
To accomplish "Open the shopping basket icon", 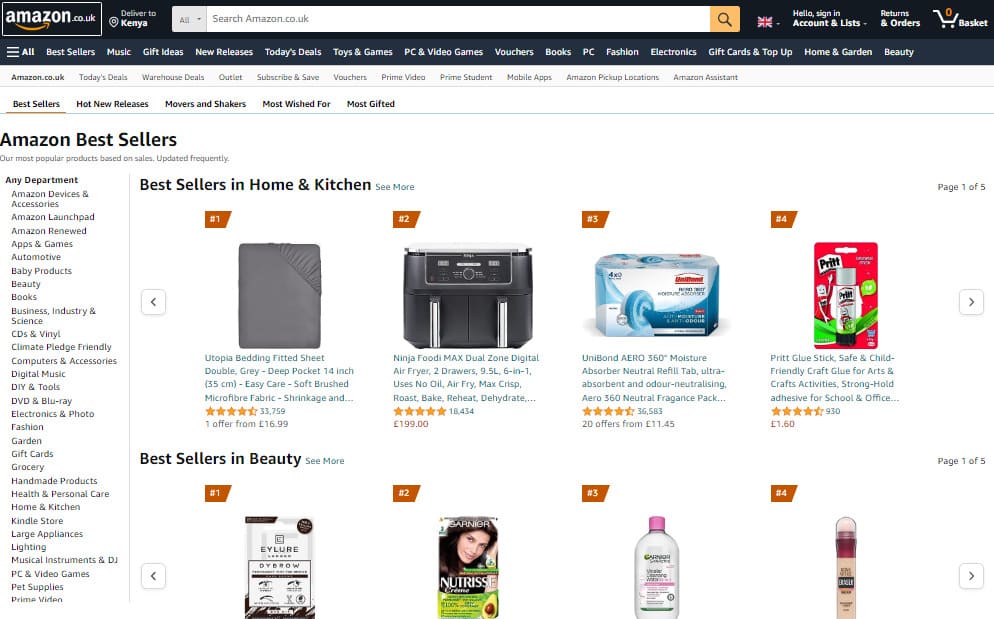I will 960,18.
